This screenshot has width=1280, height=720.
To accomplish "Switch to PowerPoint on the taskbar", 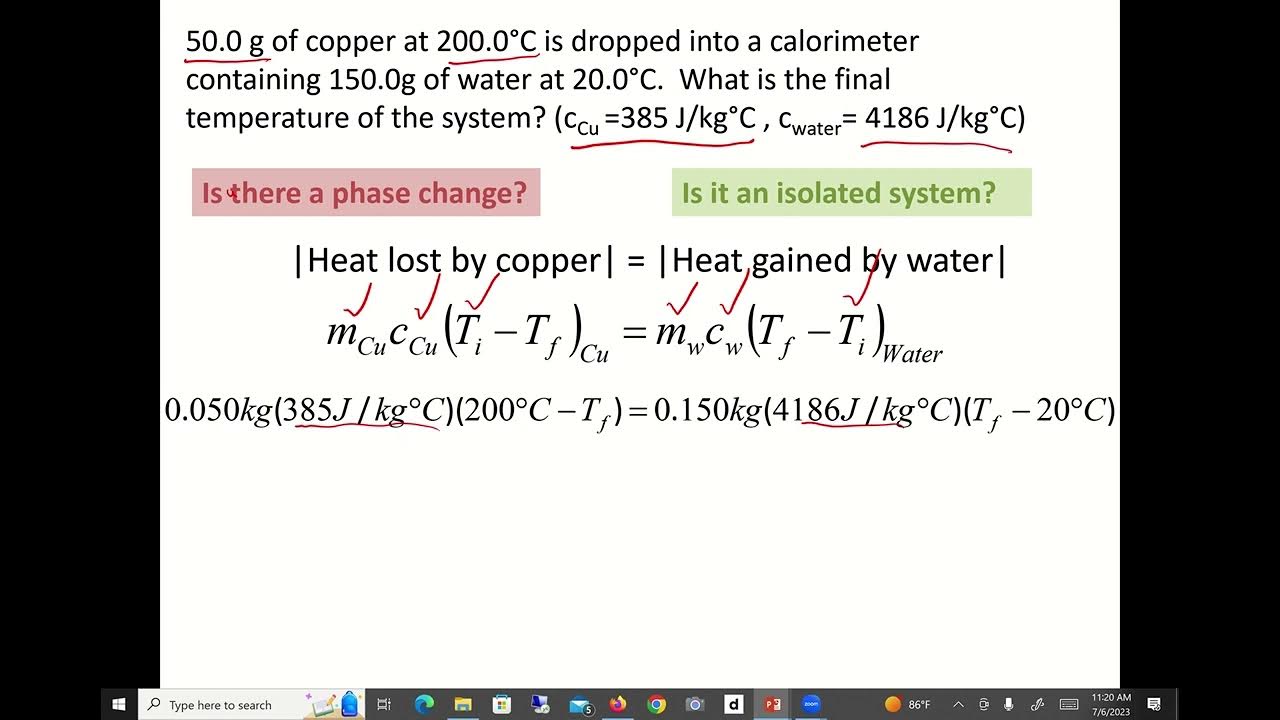I will [x=772, y=704].
